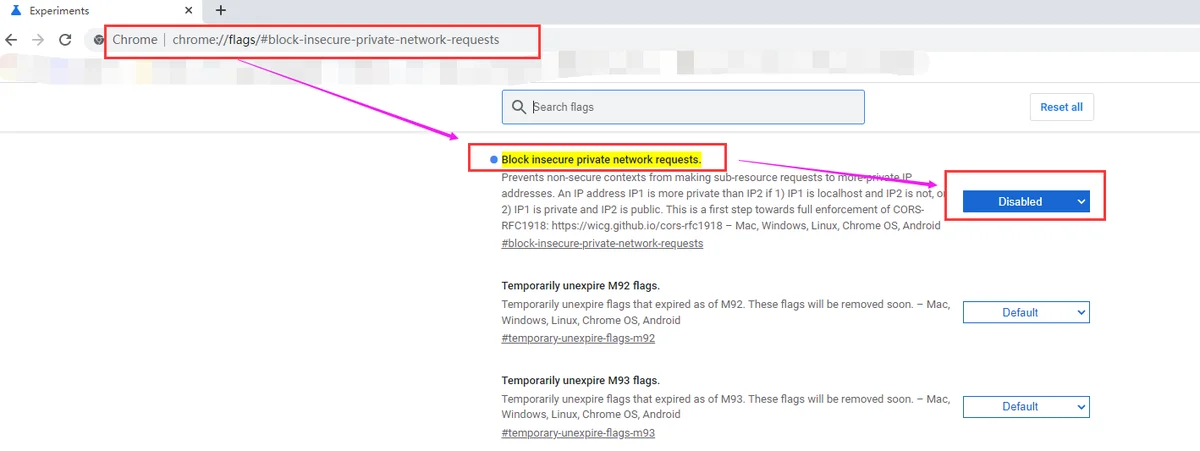
Task: Open a new tab with plus button
Action: [221, 10]
